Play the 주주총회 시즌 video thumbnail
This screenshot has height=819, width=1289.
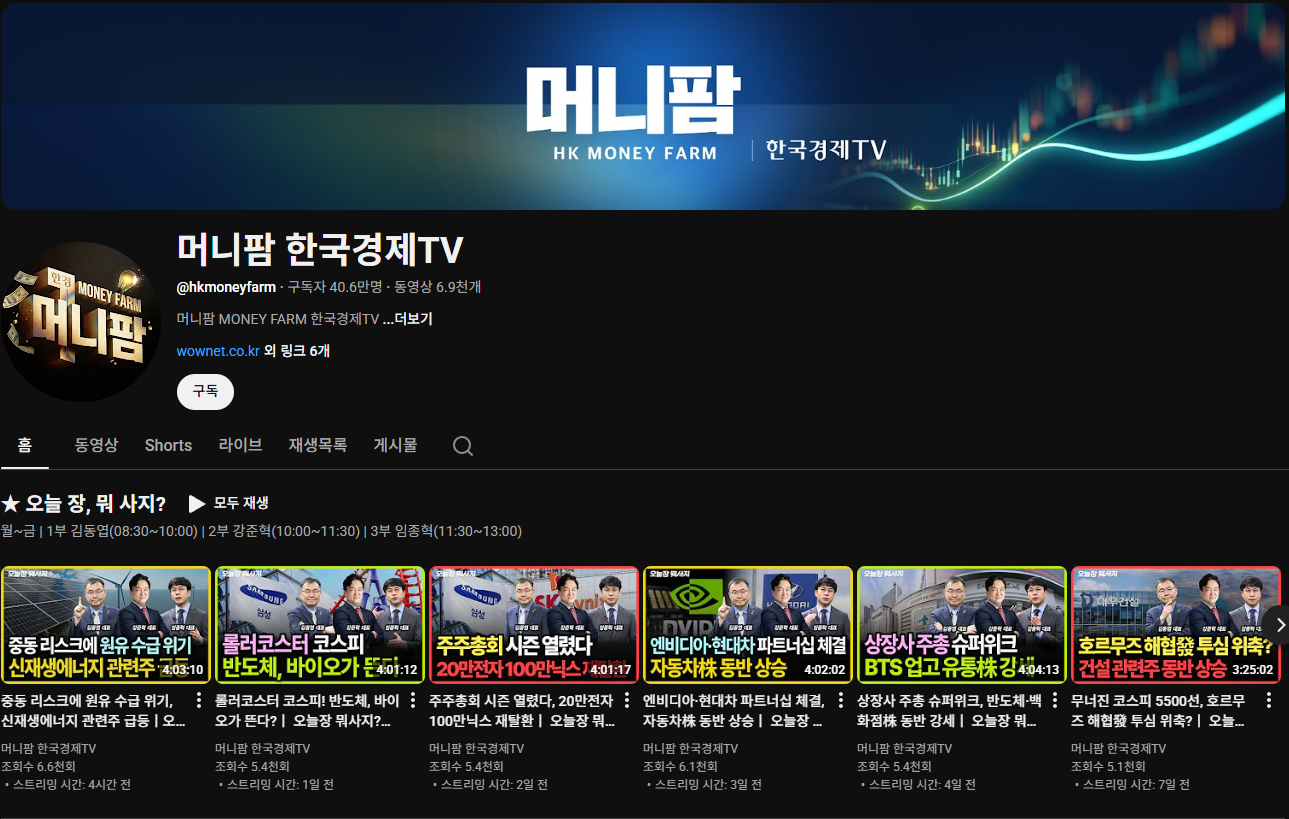click(534, 624)
